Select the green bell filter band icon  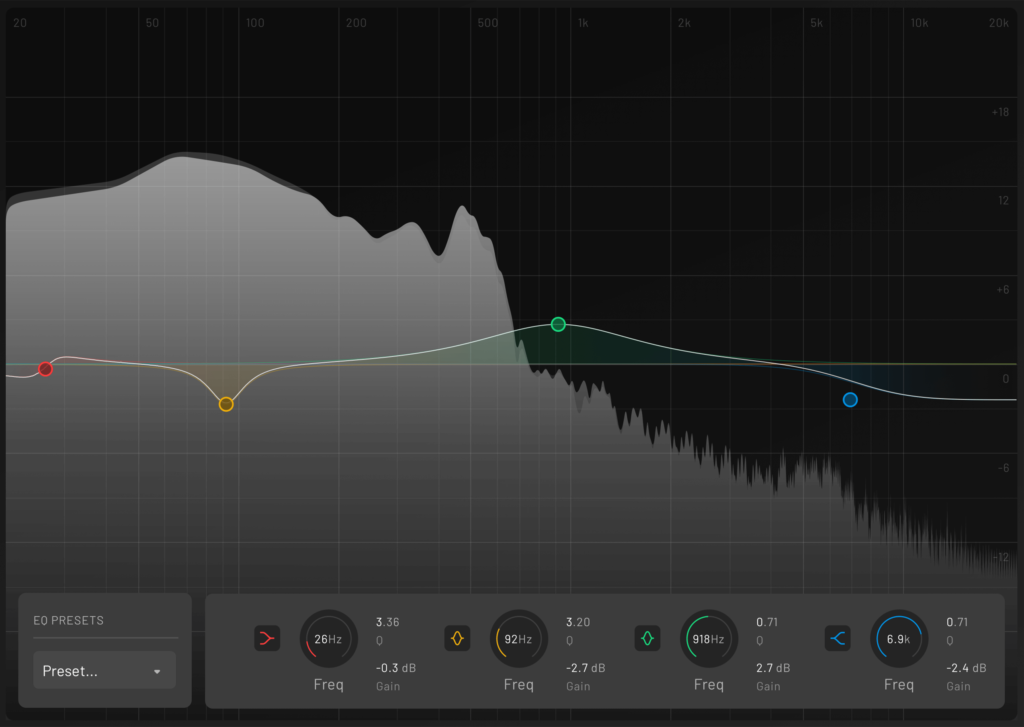point(647,638)
